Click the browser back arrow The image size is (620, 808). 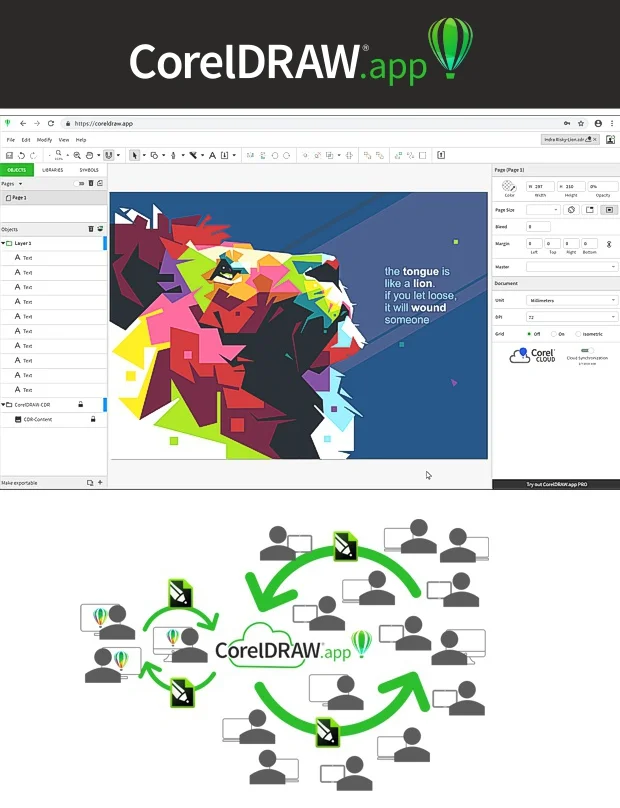click(x=23, y=123)
